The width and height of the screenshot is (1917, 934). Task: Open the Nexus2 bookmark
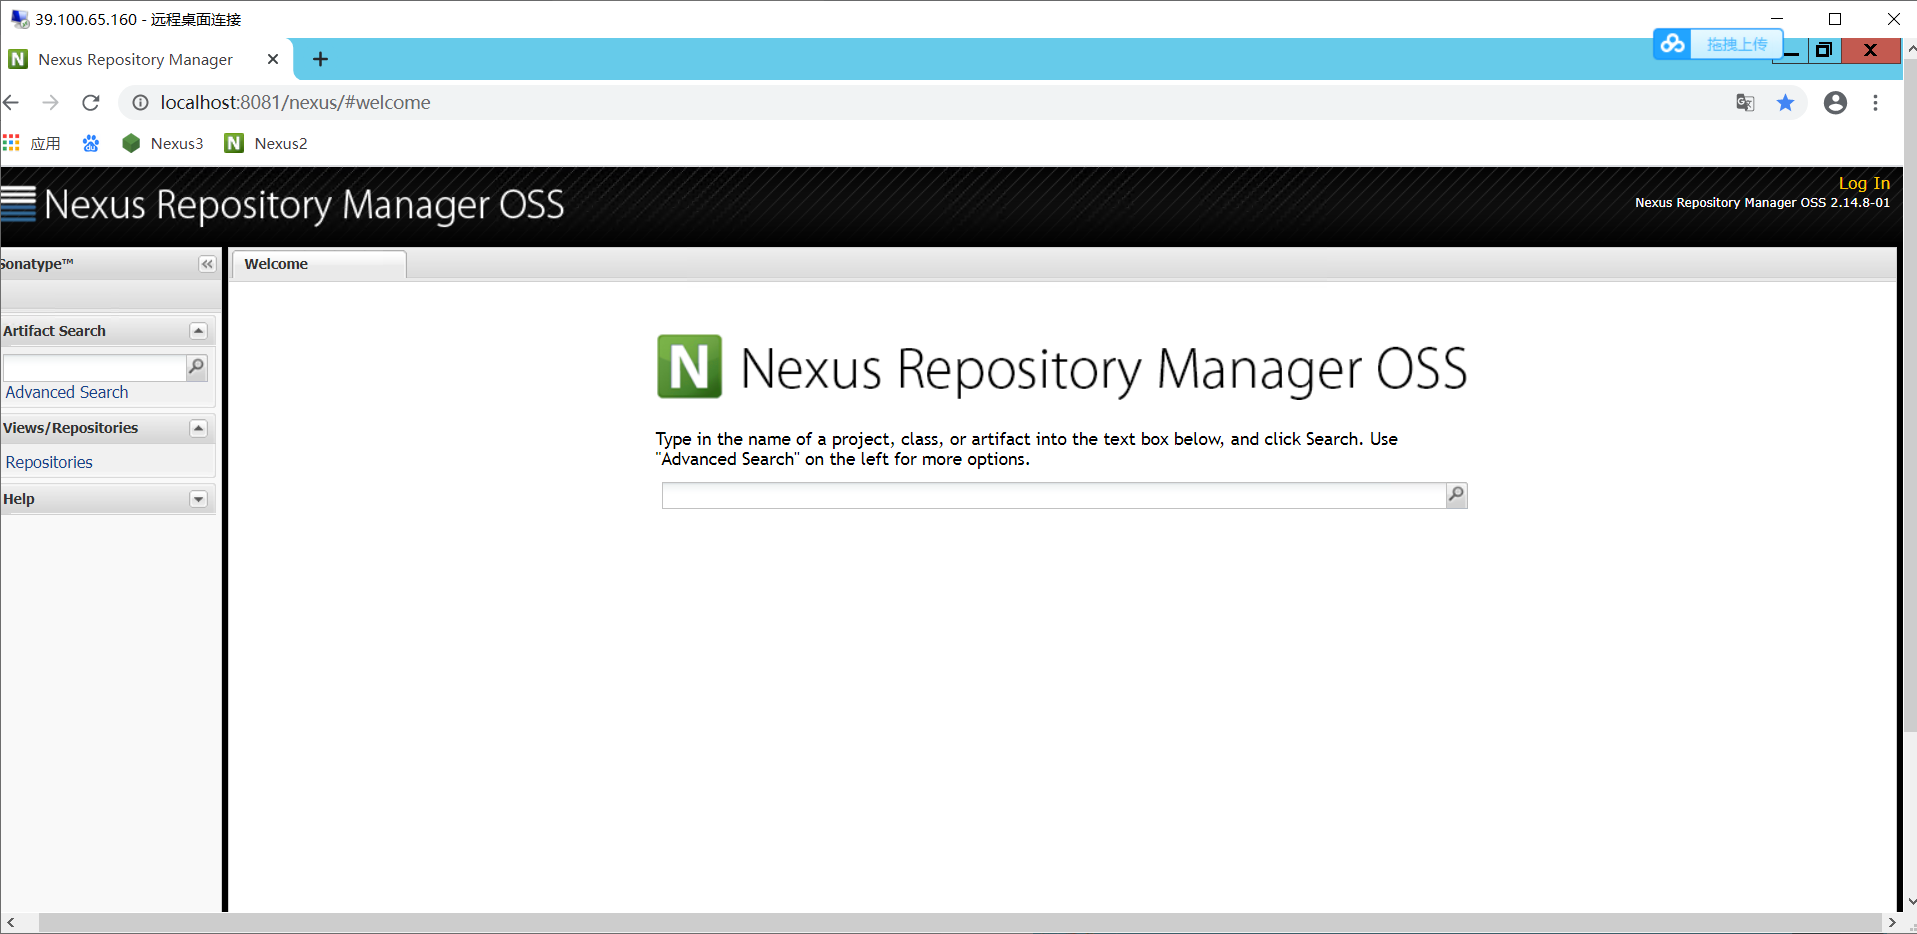[x=266, y=143]
